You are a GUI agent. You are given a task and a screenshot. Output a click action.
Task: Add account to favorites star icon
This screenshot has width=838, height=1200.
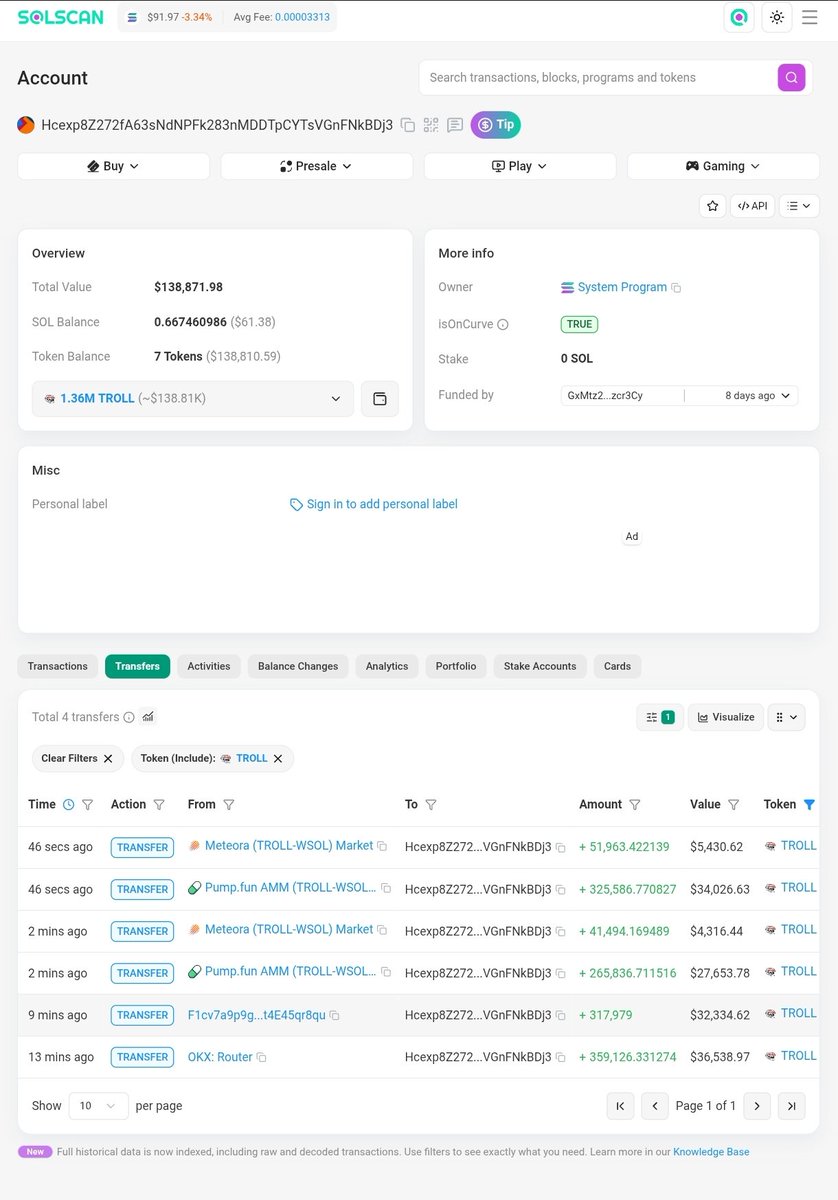[712, 206]
